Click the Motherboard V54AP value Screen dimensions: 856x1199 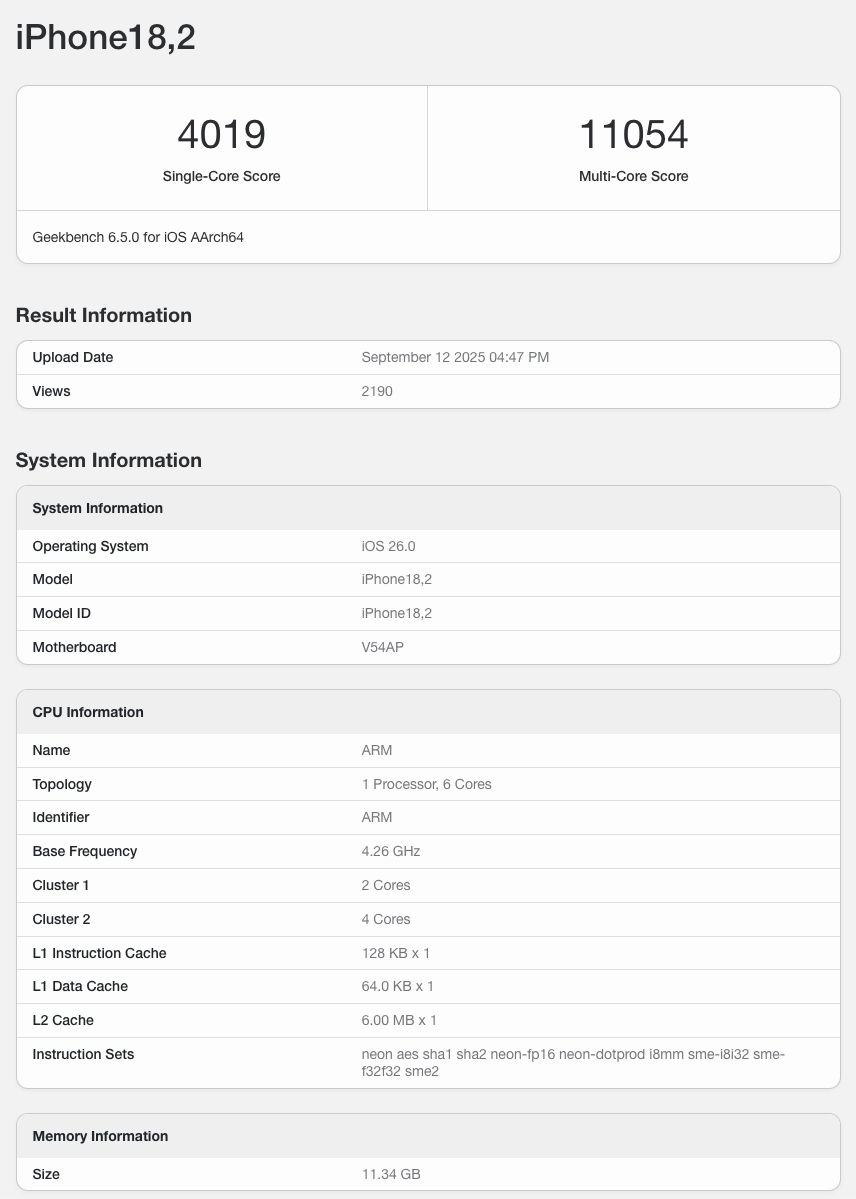coord(382,647)
